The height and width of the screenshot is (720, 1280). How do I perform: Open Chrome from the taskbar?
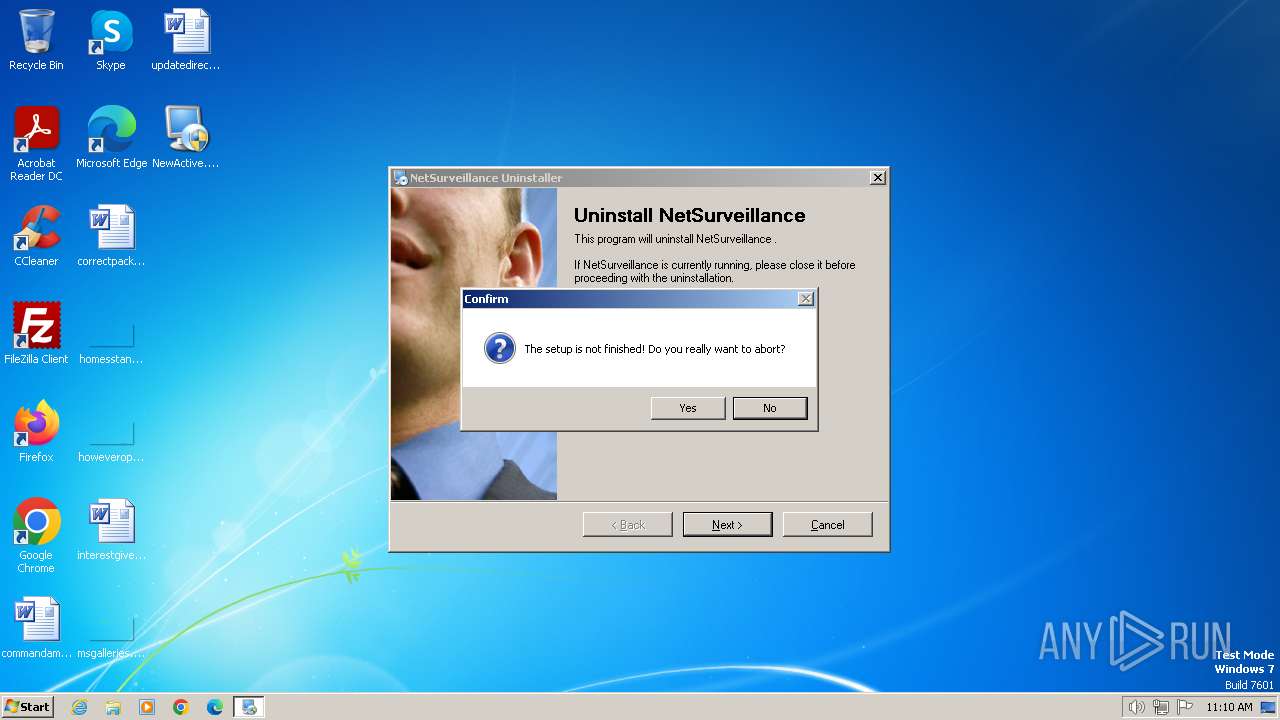coord(181,707)
